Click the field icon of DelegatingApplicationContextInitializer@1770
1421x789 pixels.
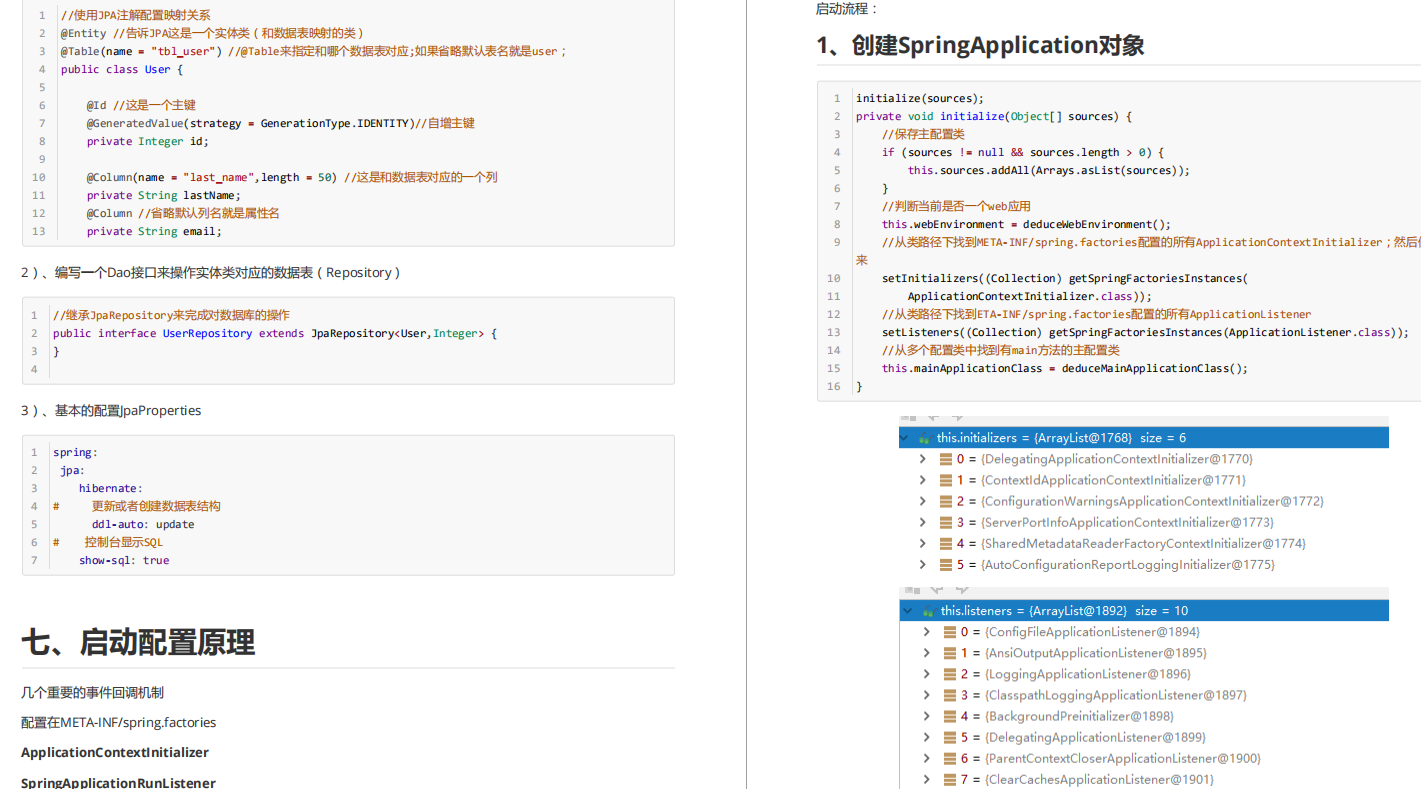click(x=946, y=459)
